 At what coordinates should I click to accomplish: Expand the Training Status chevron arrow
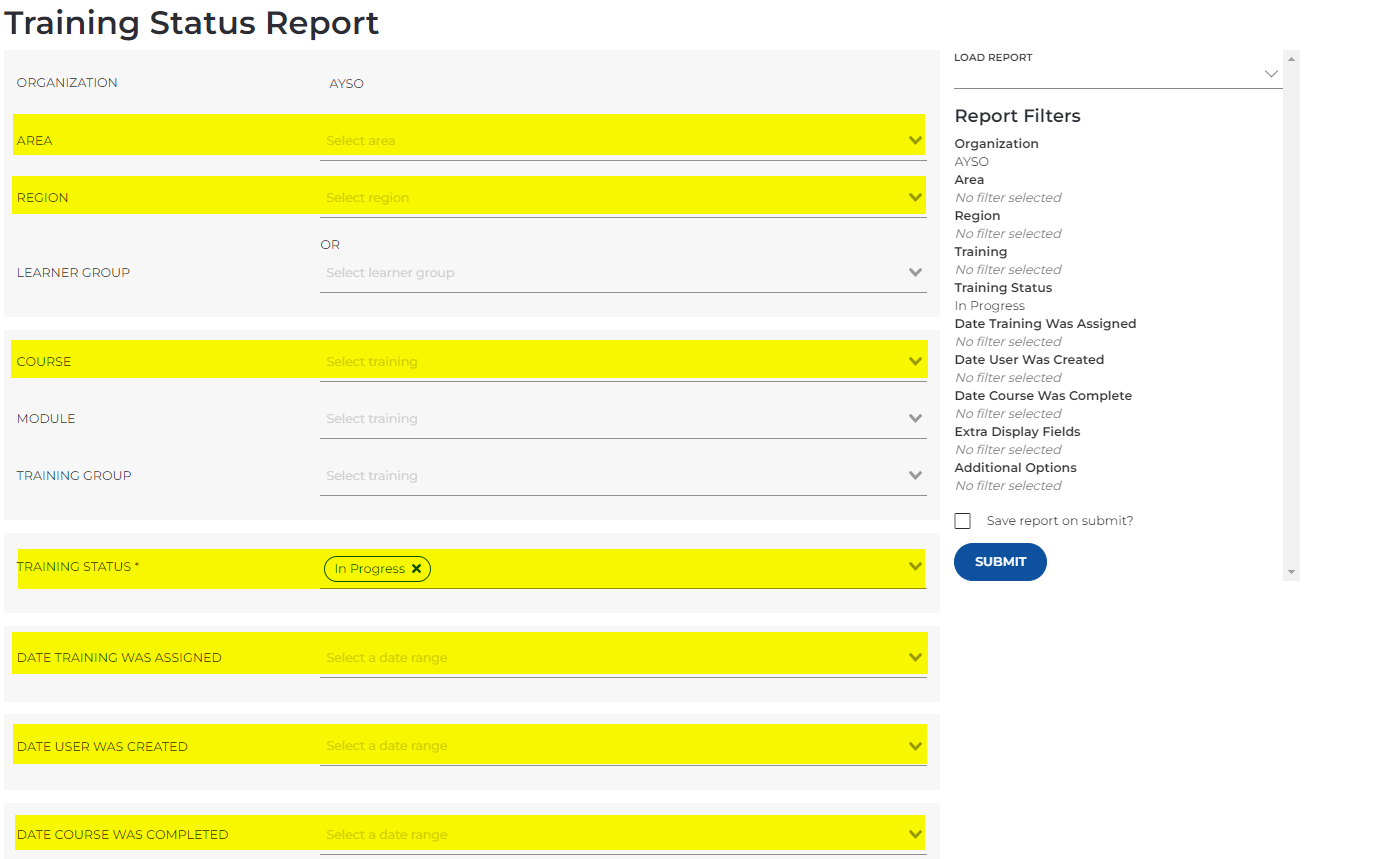(915, 567)
